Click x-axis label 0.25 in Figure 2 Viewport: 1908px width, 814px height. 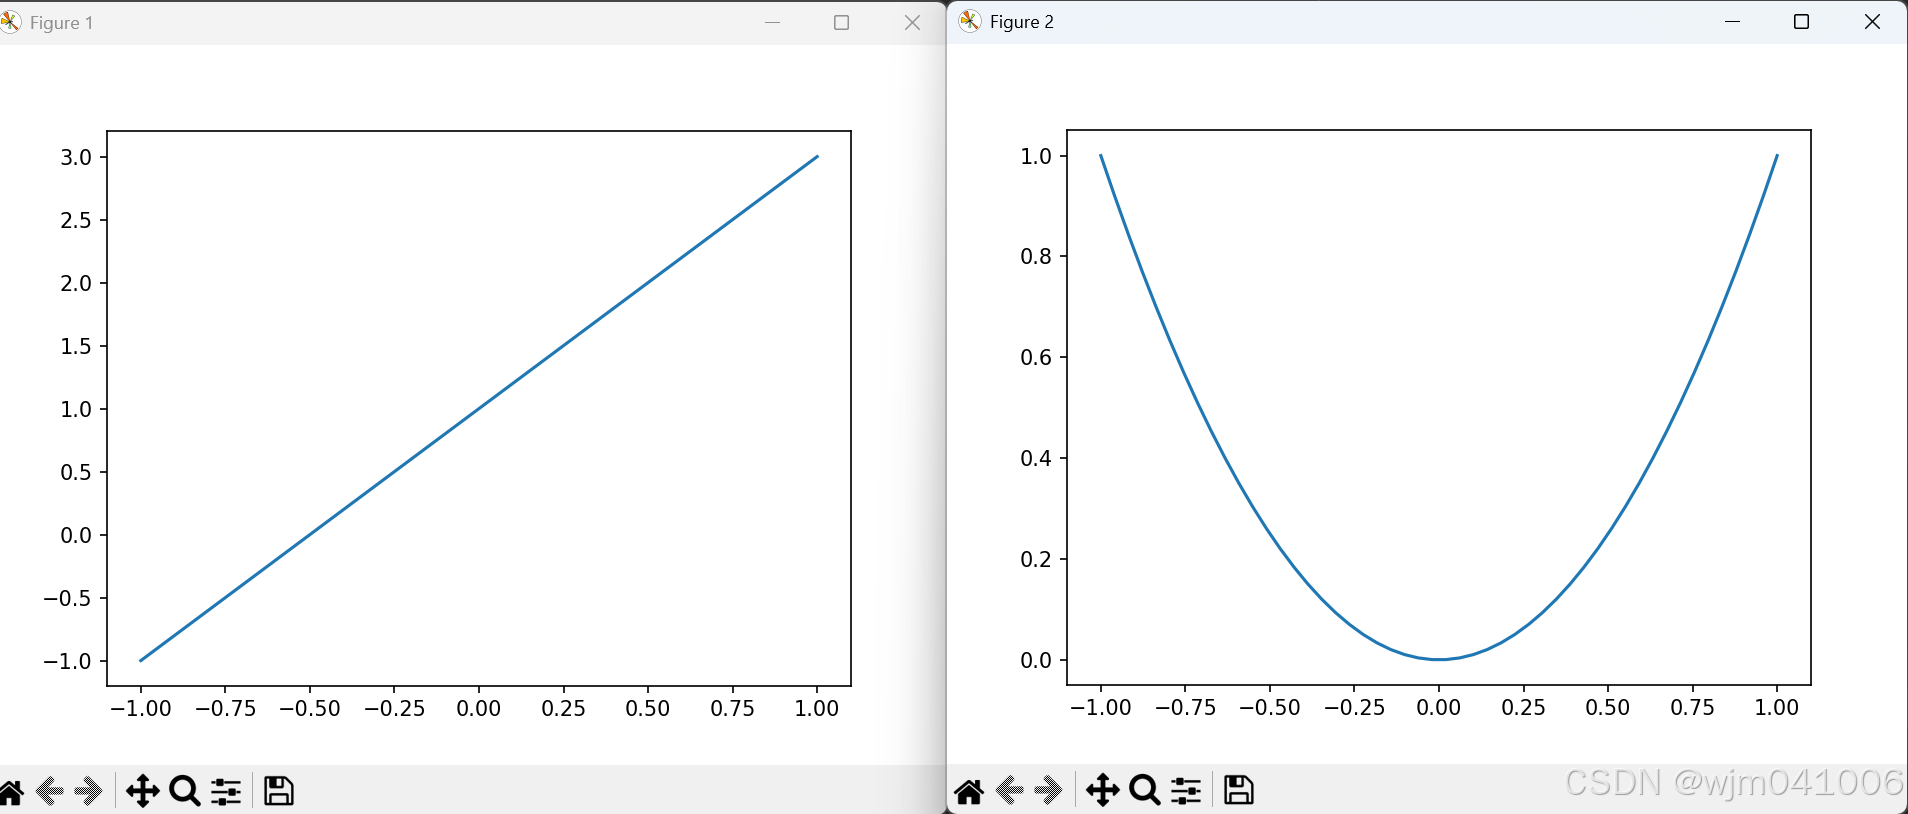(1523, 707)
